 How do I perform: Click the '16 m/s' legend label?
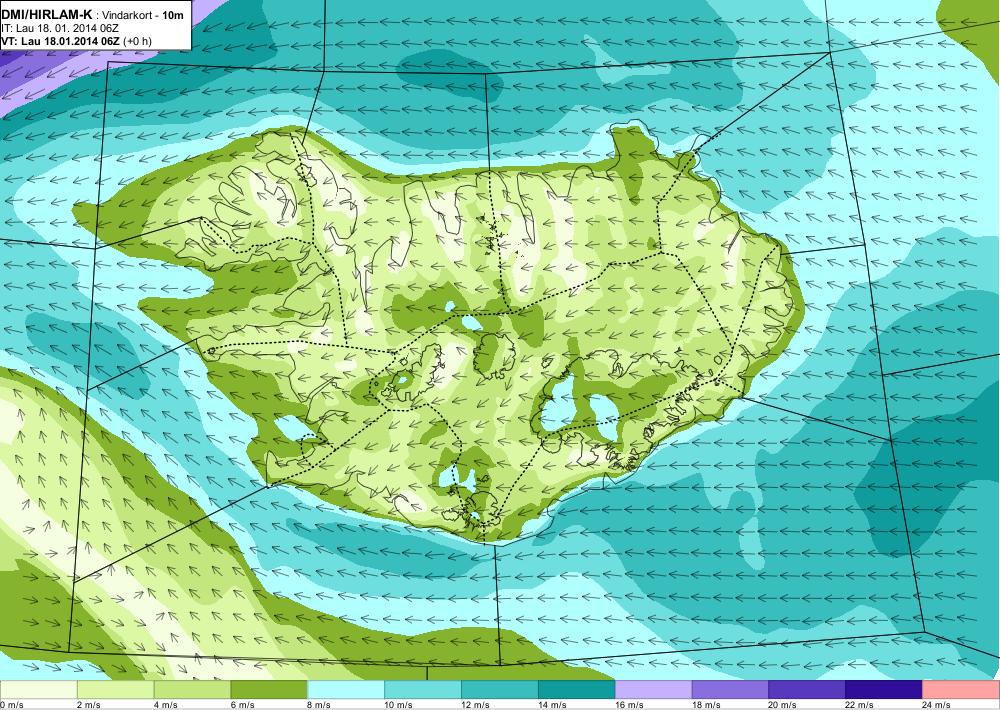tap(629, 705)
